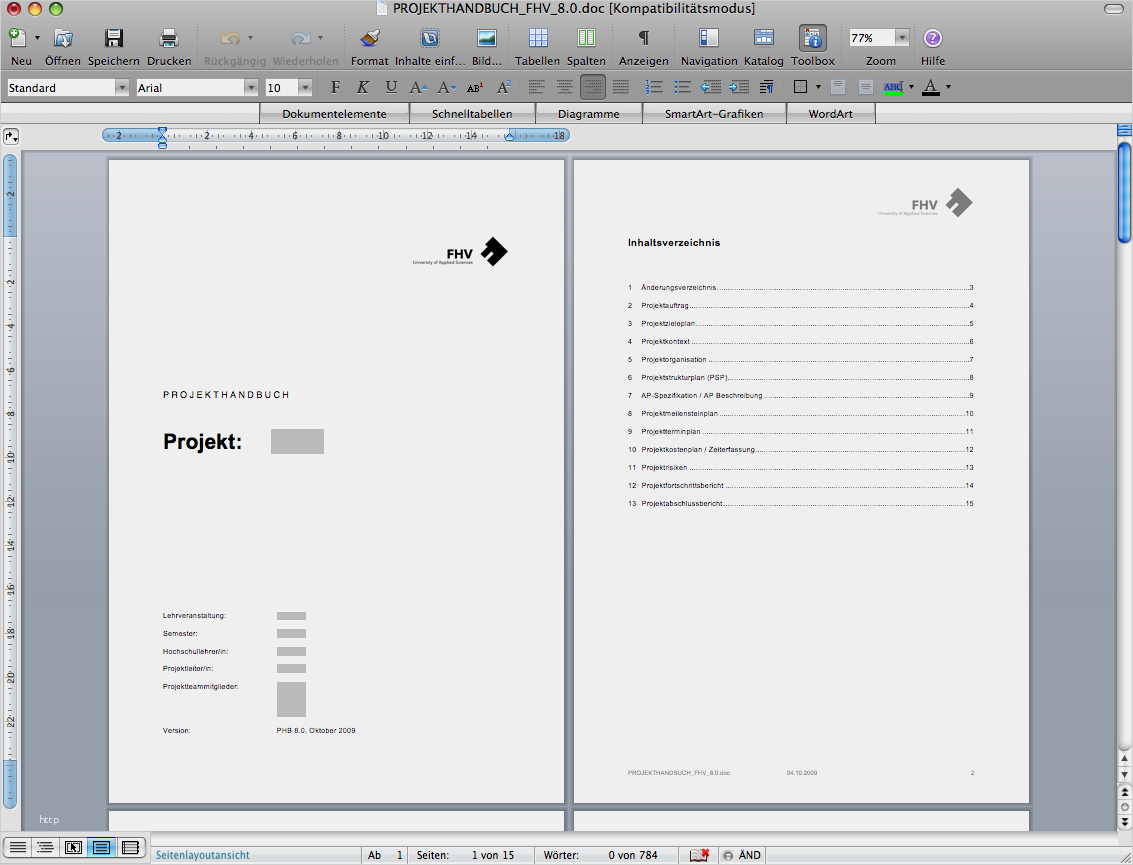Toggle underline formatting (U)
This screenshot has width=1133, height=865.
point(391,87)
